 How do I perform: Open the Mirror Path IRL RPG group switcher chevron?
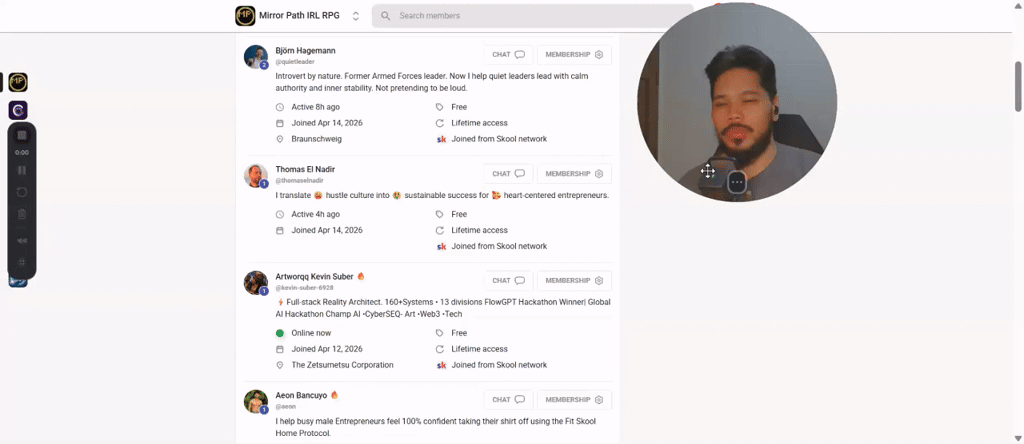pyautogui.click(x=355, y=16)
